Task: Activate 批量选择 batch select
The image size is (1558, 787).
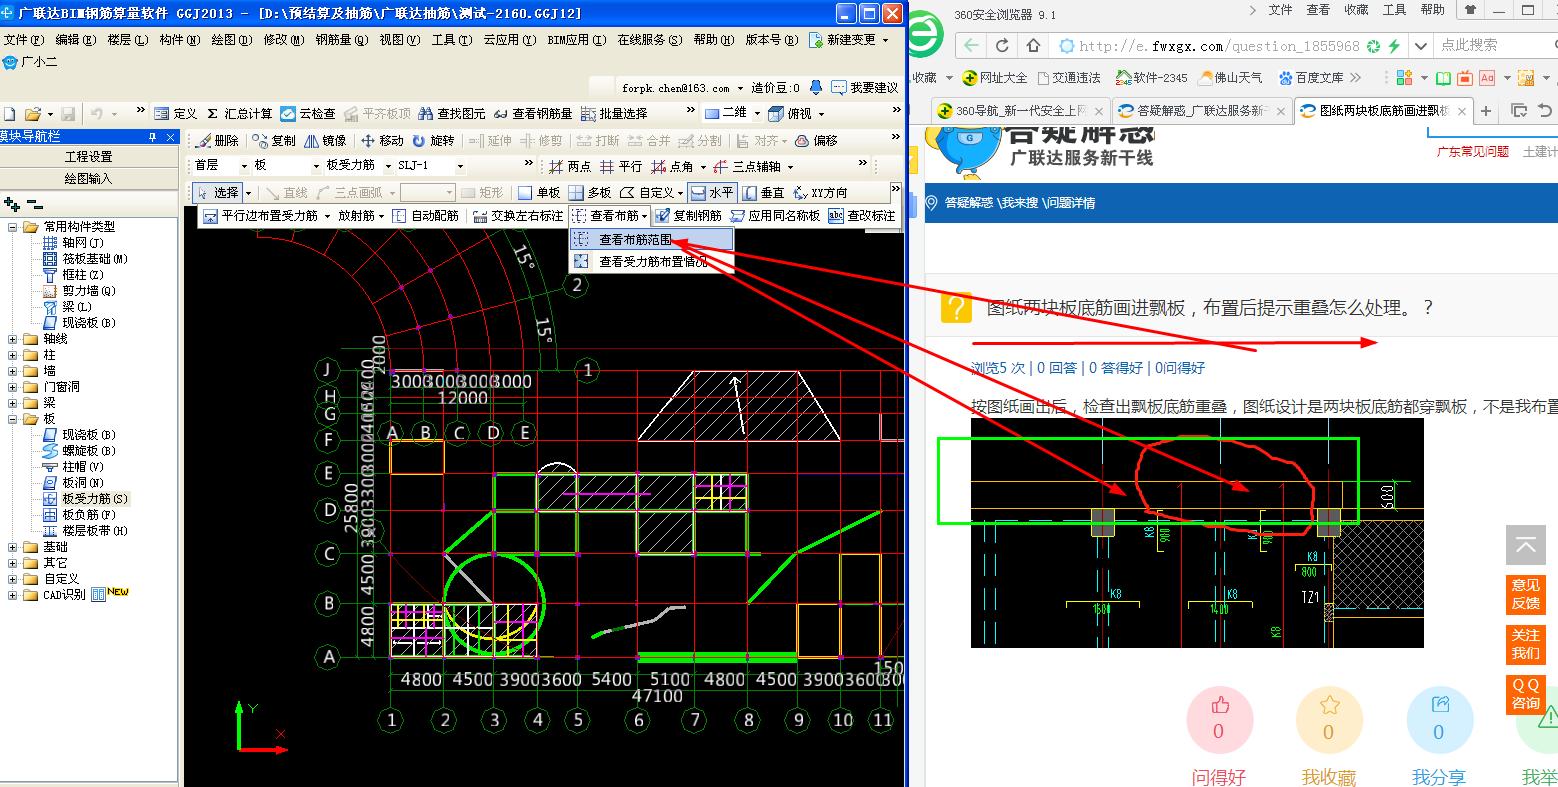Action: click(614, 114)
